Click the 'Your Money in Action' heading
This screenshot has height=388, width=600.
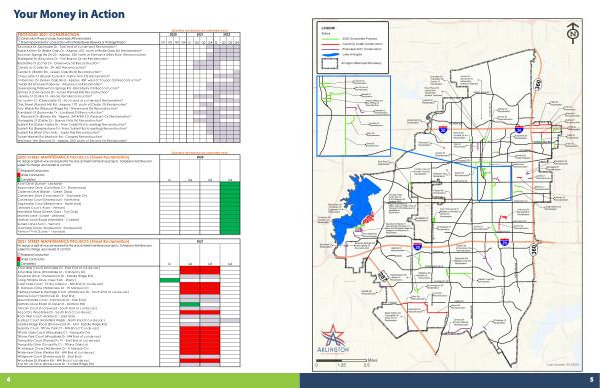coord(69,14)
